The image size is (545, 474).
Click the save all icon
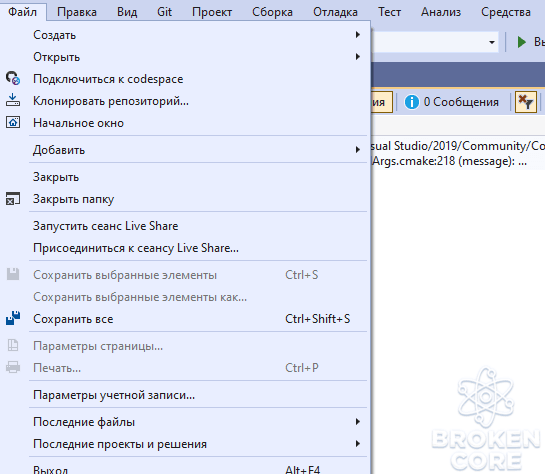coord(13,318)
